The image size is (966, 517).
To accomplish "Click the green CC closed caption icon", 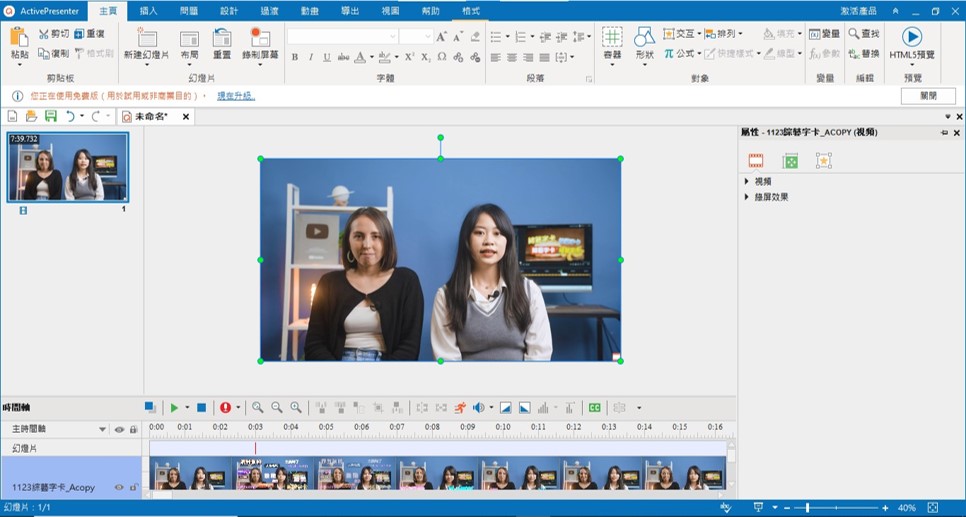I will point(594,408).
